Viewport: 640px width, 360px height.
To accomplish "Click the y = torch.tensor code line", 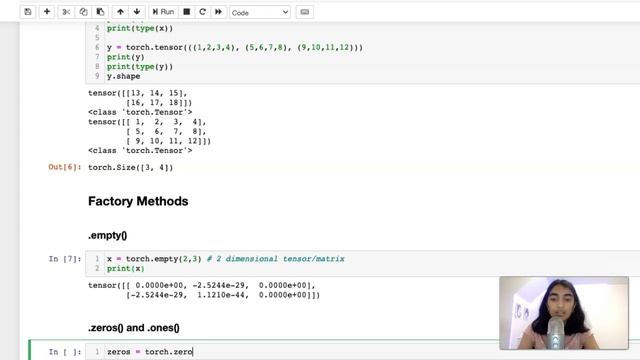I will [x=235, y=47].
